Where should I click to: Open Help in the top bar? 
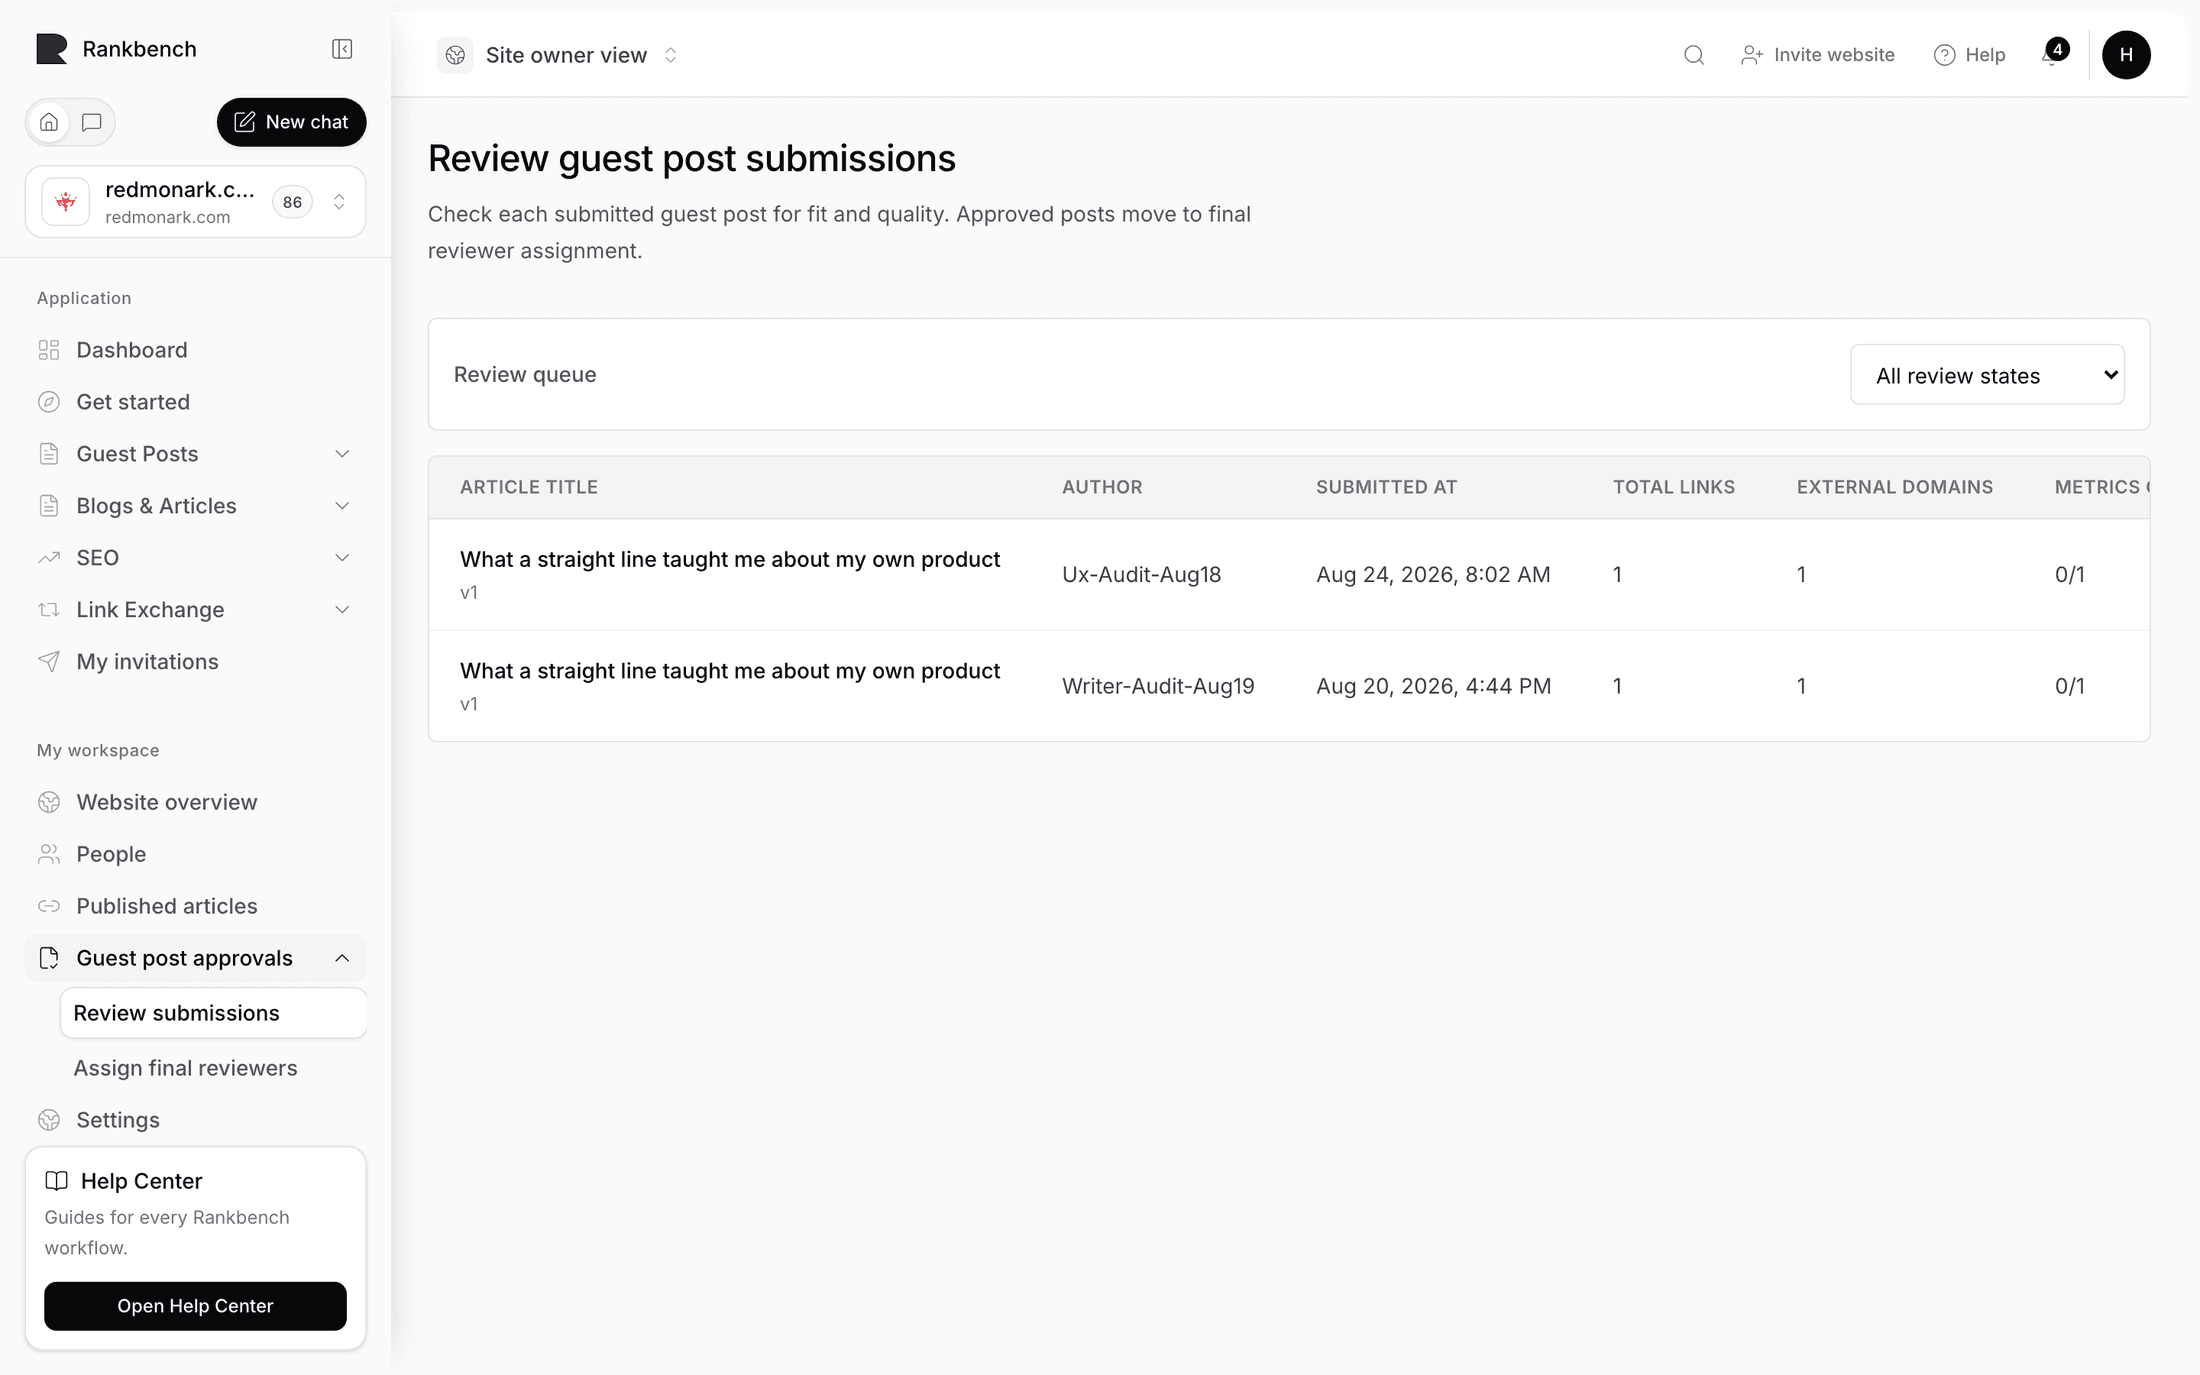tap(1969, 55)
